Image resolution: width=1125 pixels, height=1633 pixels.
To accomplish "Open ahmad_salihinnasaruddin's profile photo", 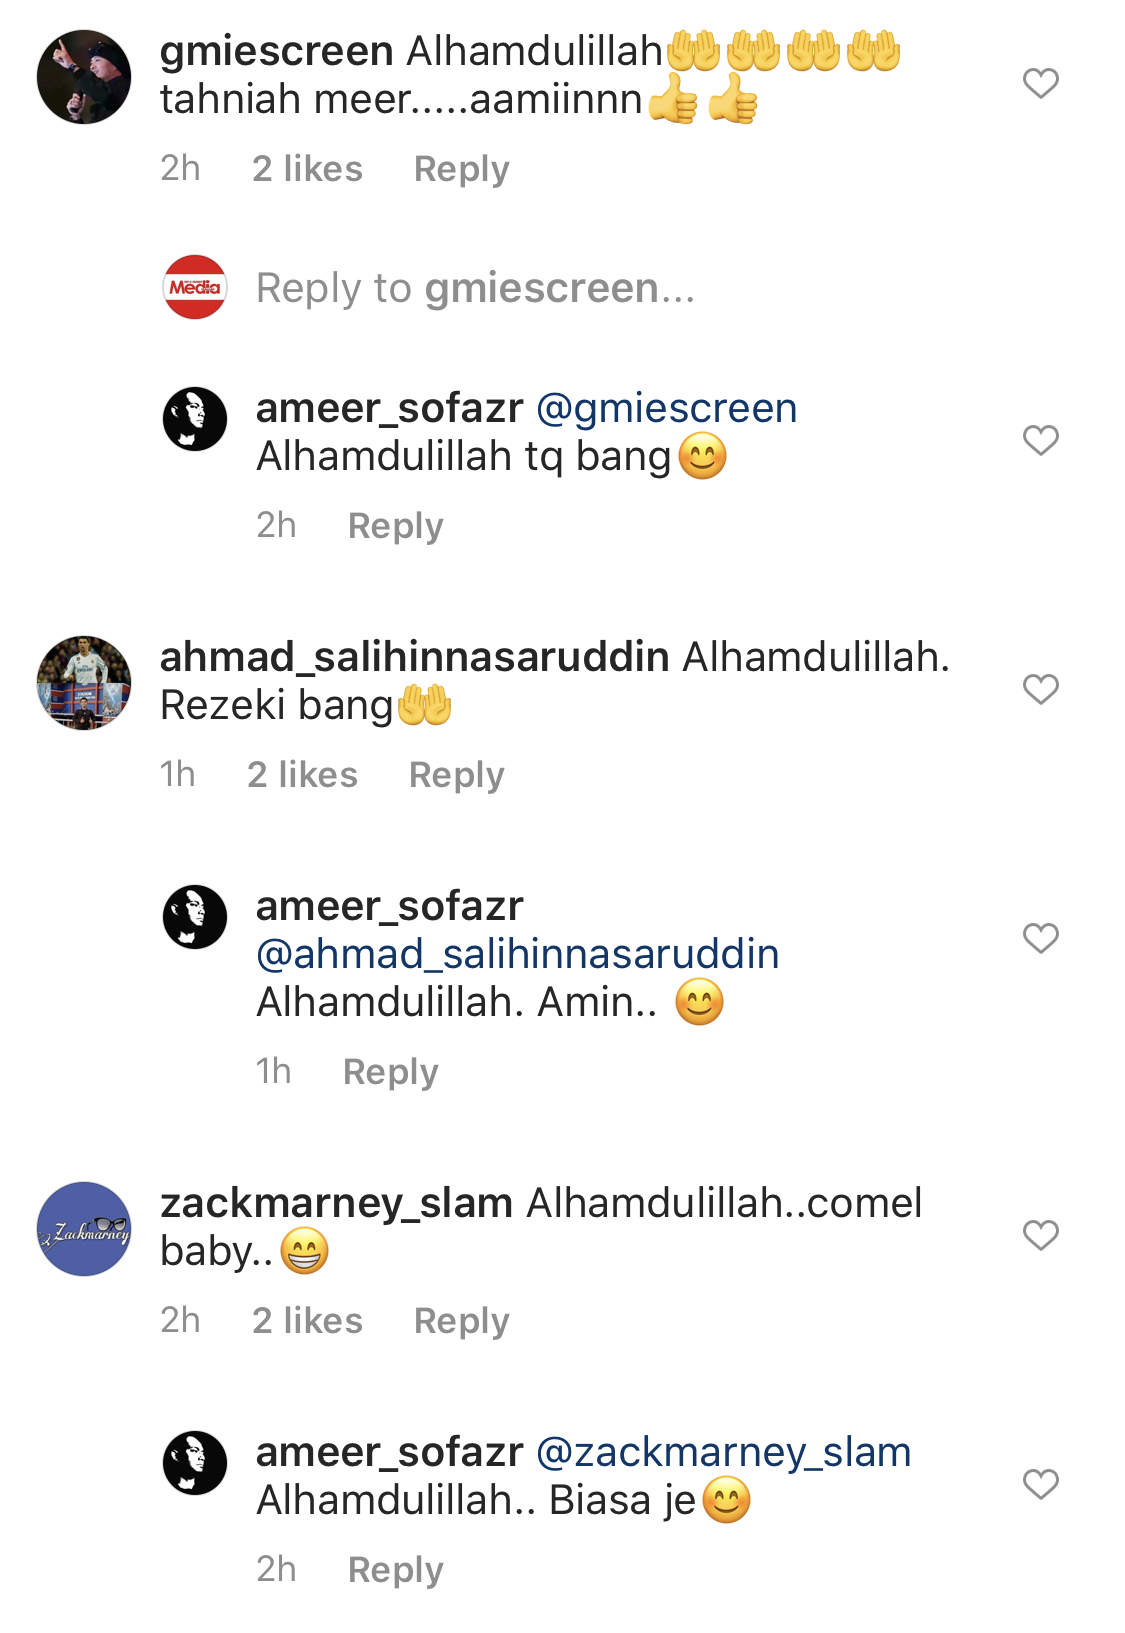I will [84, 683].
